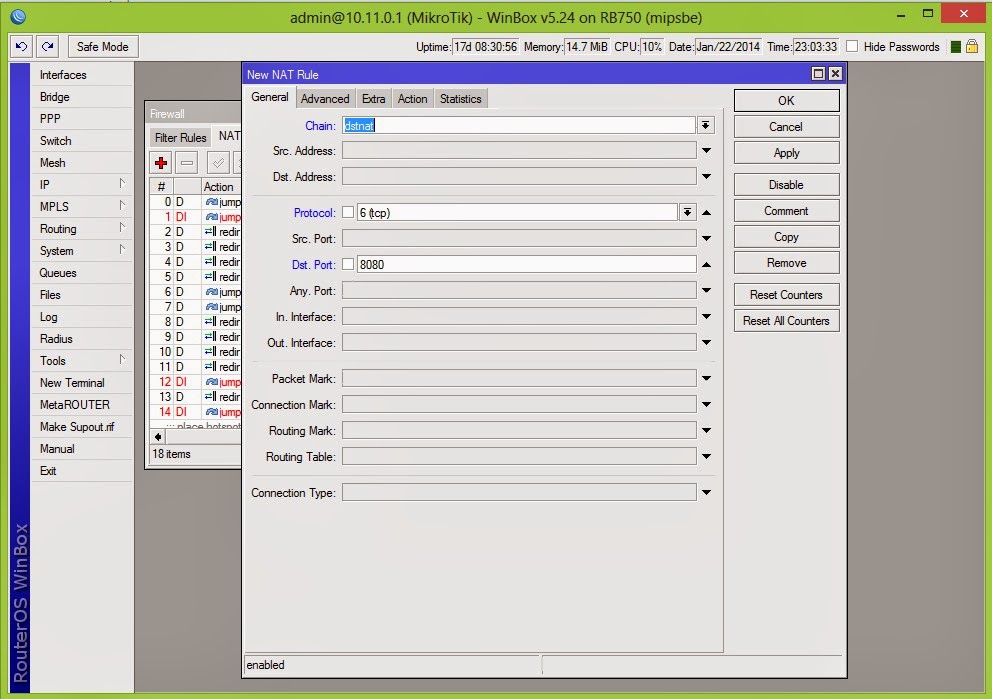
Task: Open Interfaces from the sidebar
Action: point(82,75)
